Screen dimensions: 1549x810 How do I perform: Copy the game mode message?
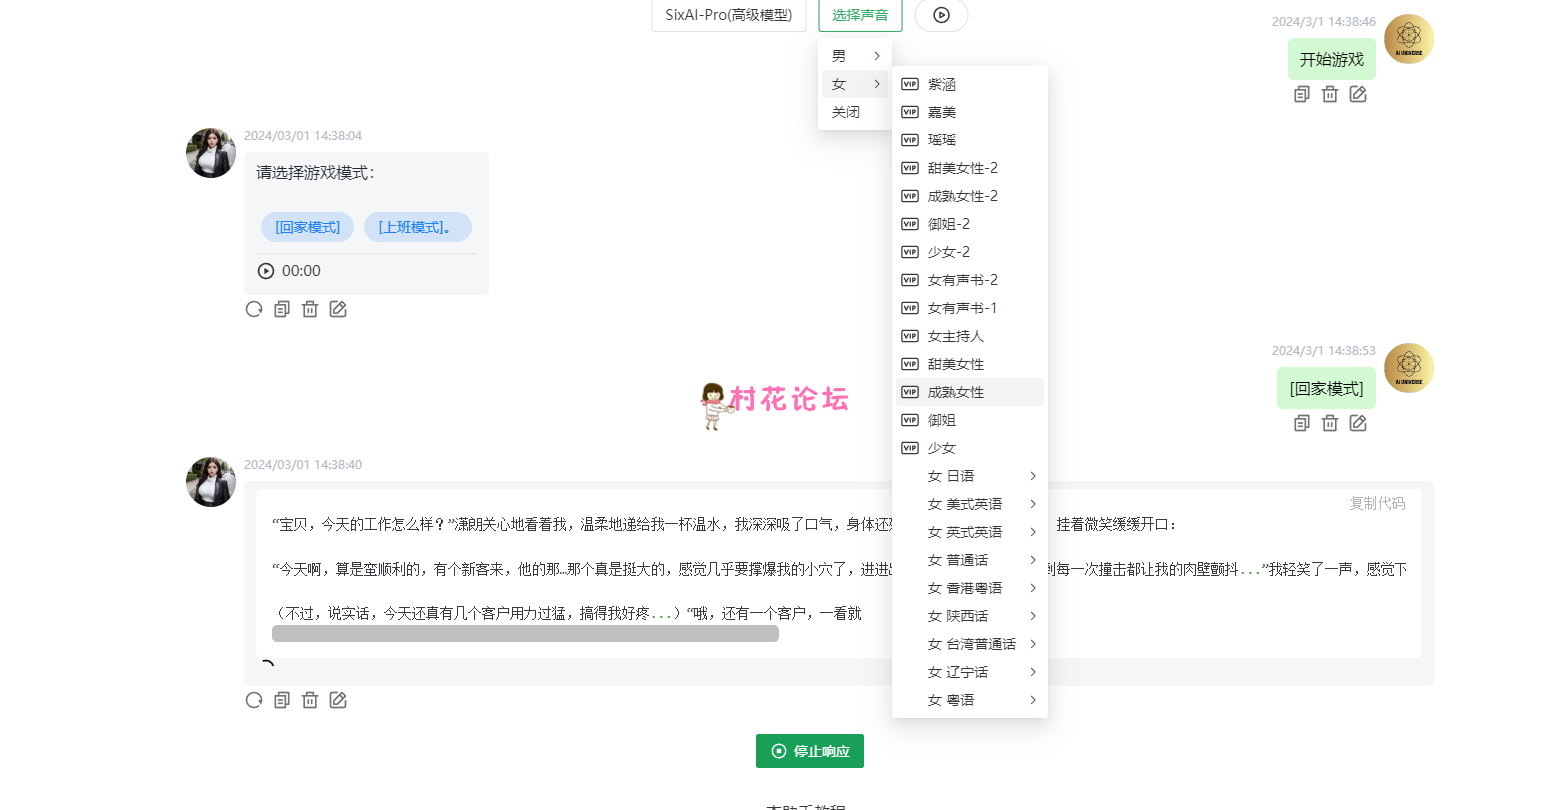pyautogui.click(x=282, y=309)
